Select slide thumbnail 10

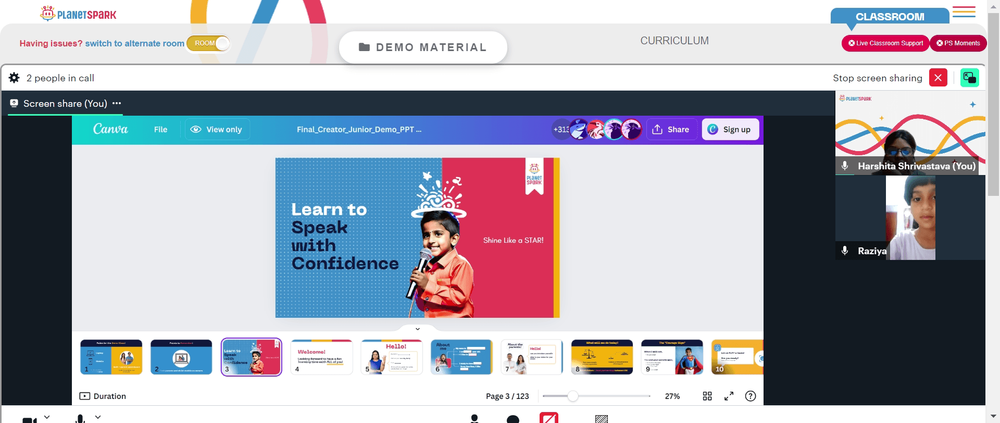pos(737,357)
